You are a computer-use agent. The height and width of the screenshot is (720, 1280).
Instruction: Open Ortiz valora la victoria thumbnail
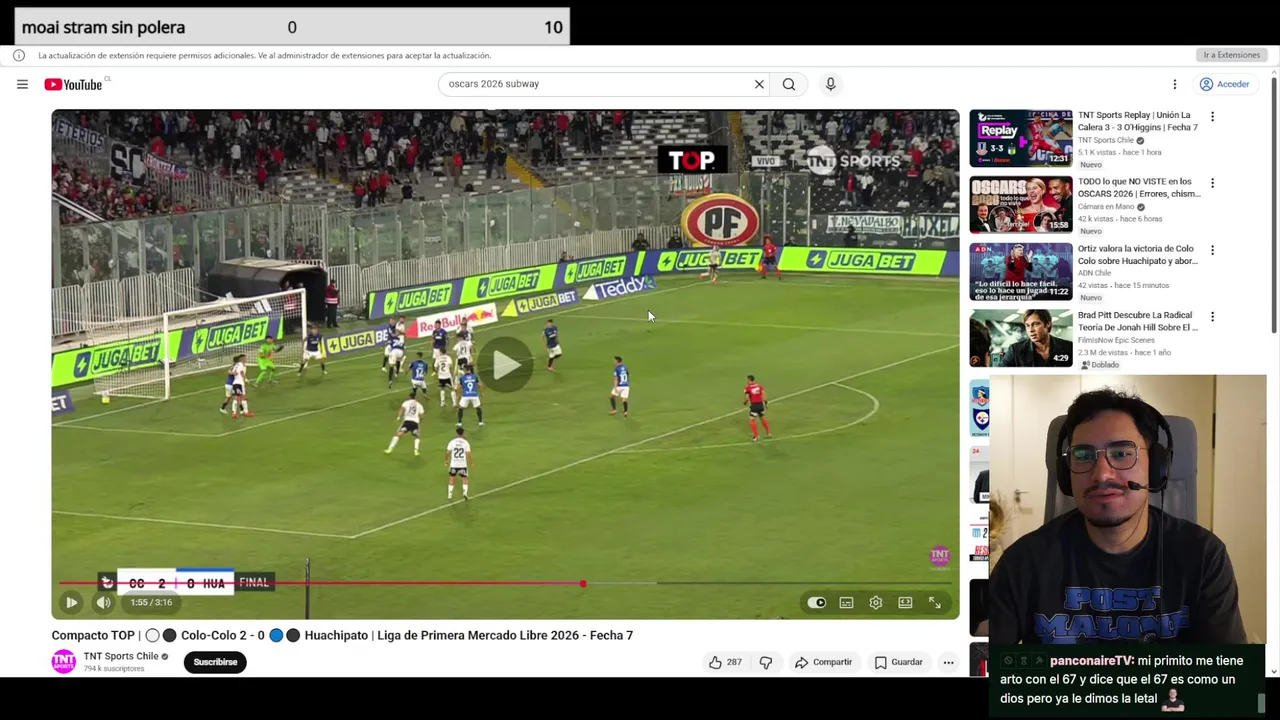pos(1020,272)
